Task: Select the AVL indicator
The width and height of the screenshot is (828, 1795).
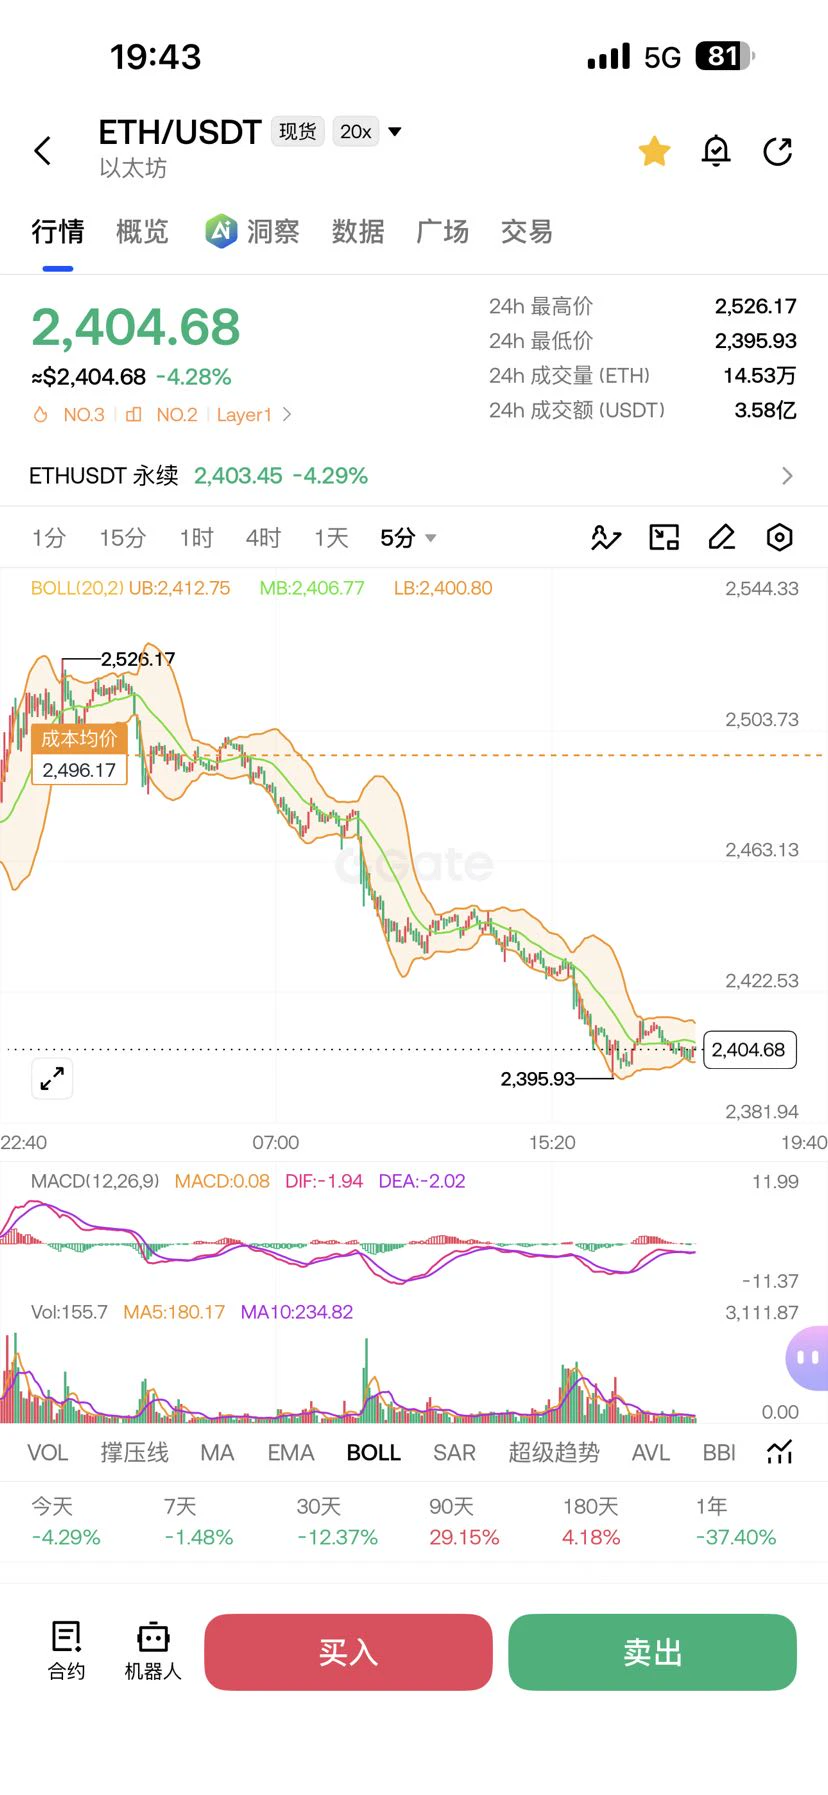Action: pos(650,1453)
